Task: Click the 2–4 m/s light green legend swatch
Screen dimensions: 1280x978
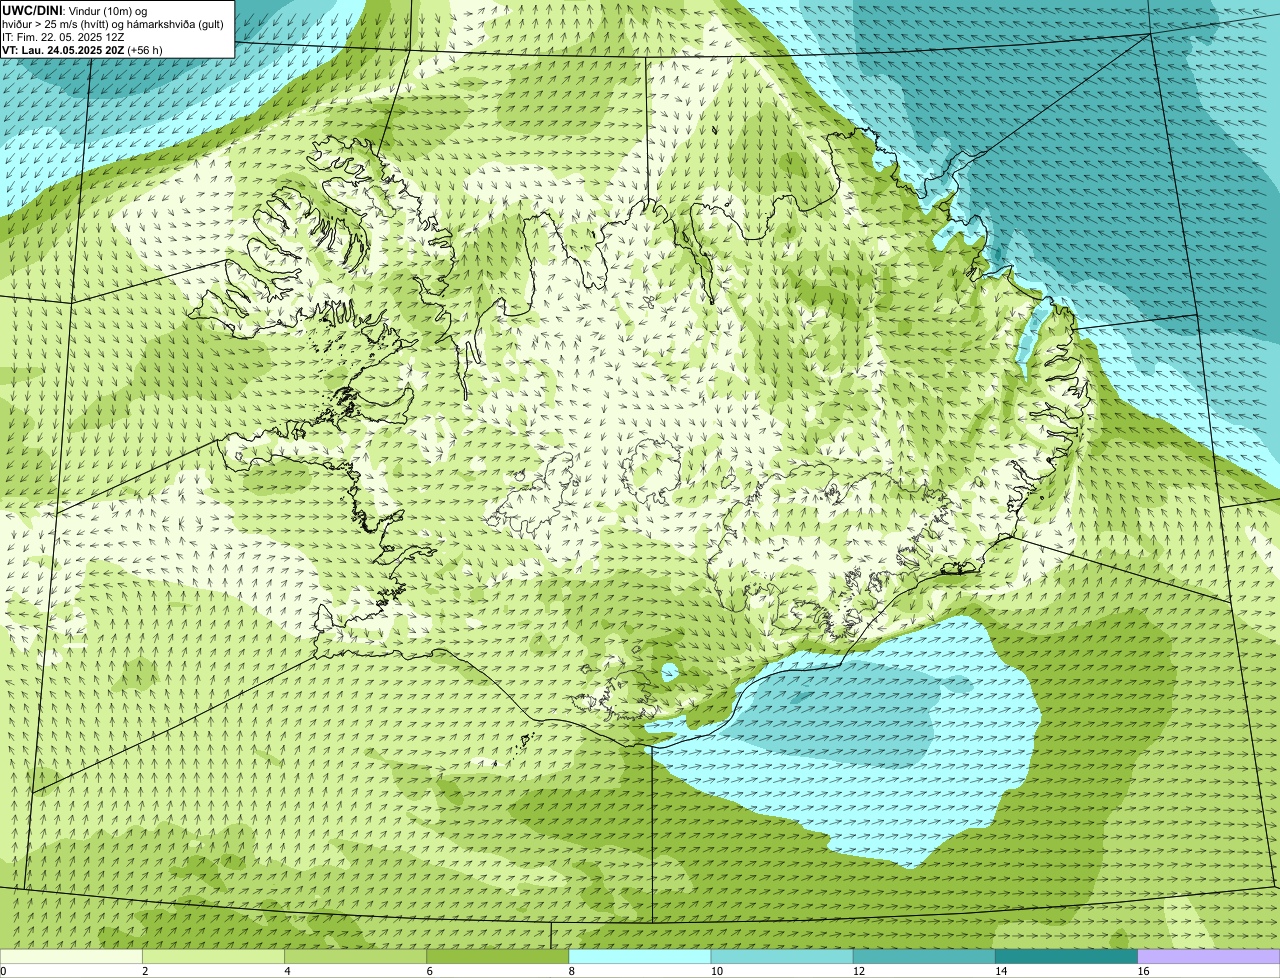Action: [213, 956]
